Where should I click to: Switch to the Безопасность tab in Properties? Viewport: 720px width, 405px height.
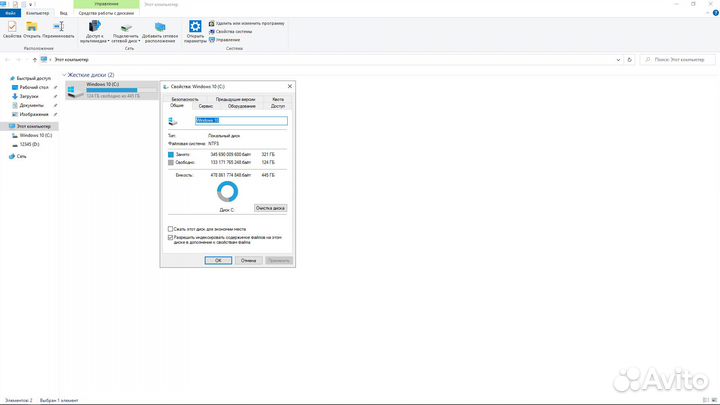click(185, 99)
